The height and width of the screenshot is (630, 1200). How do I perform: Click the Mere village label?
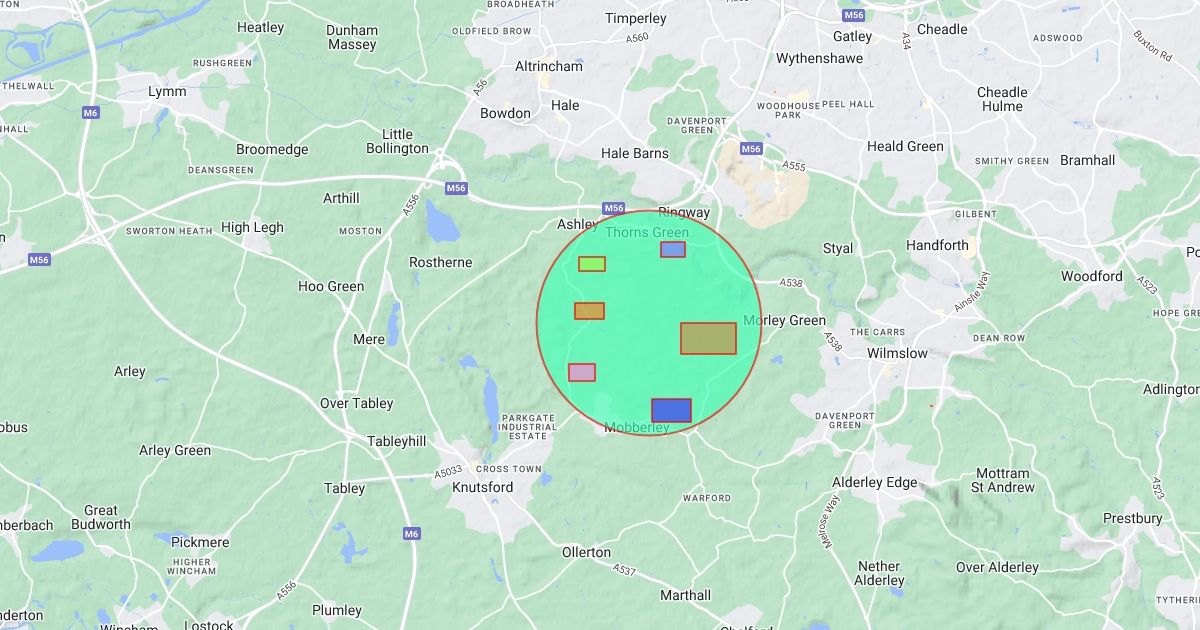369,339
